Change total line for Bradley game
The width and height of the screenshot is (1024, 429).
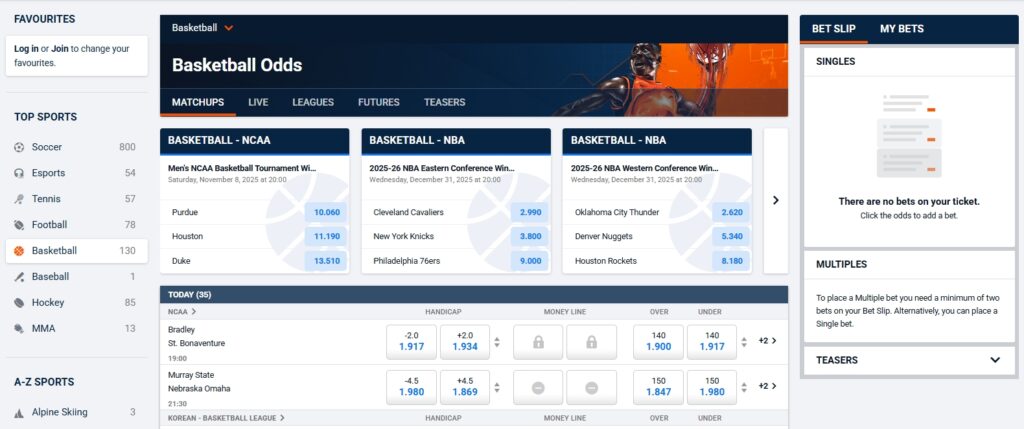pos(743,342)
